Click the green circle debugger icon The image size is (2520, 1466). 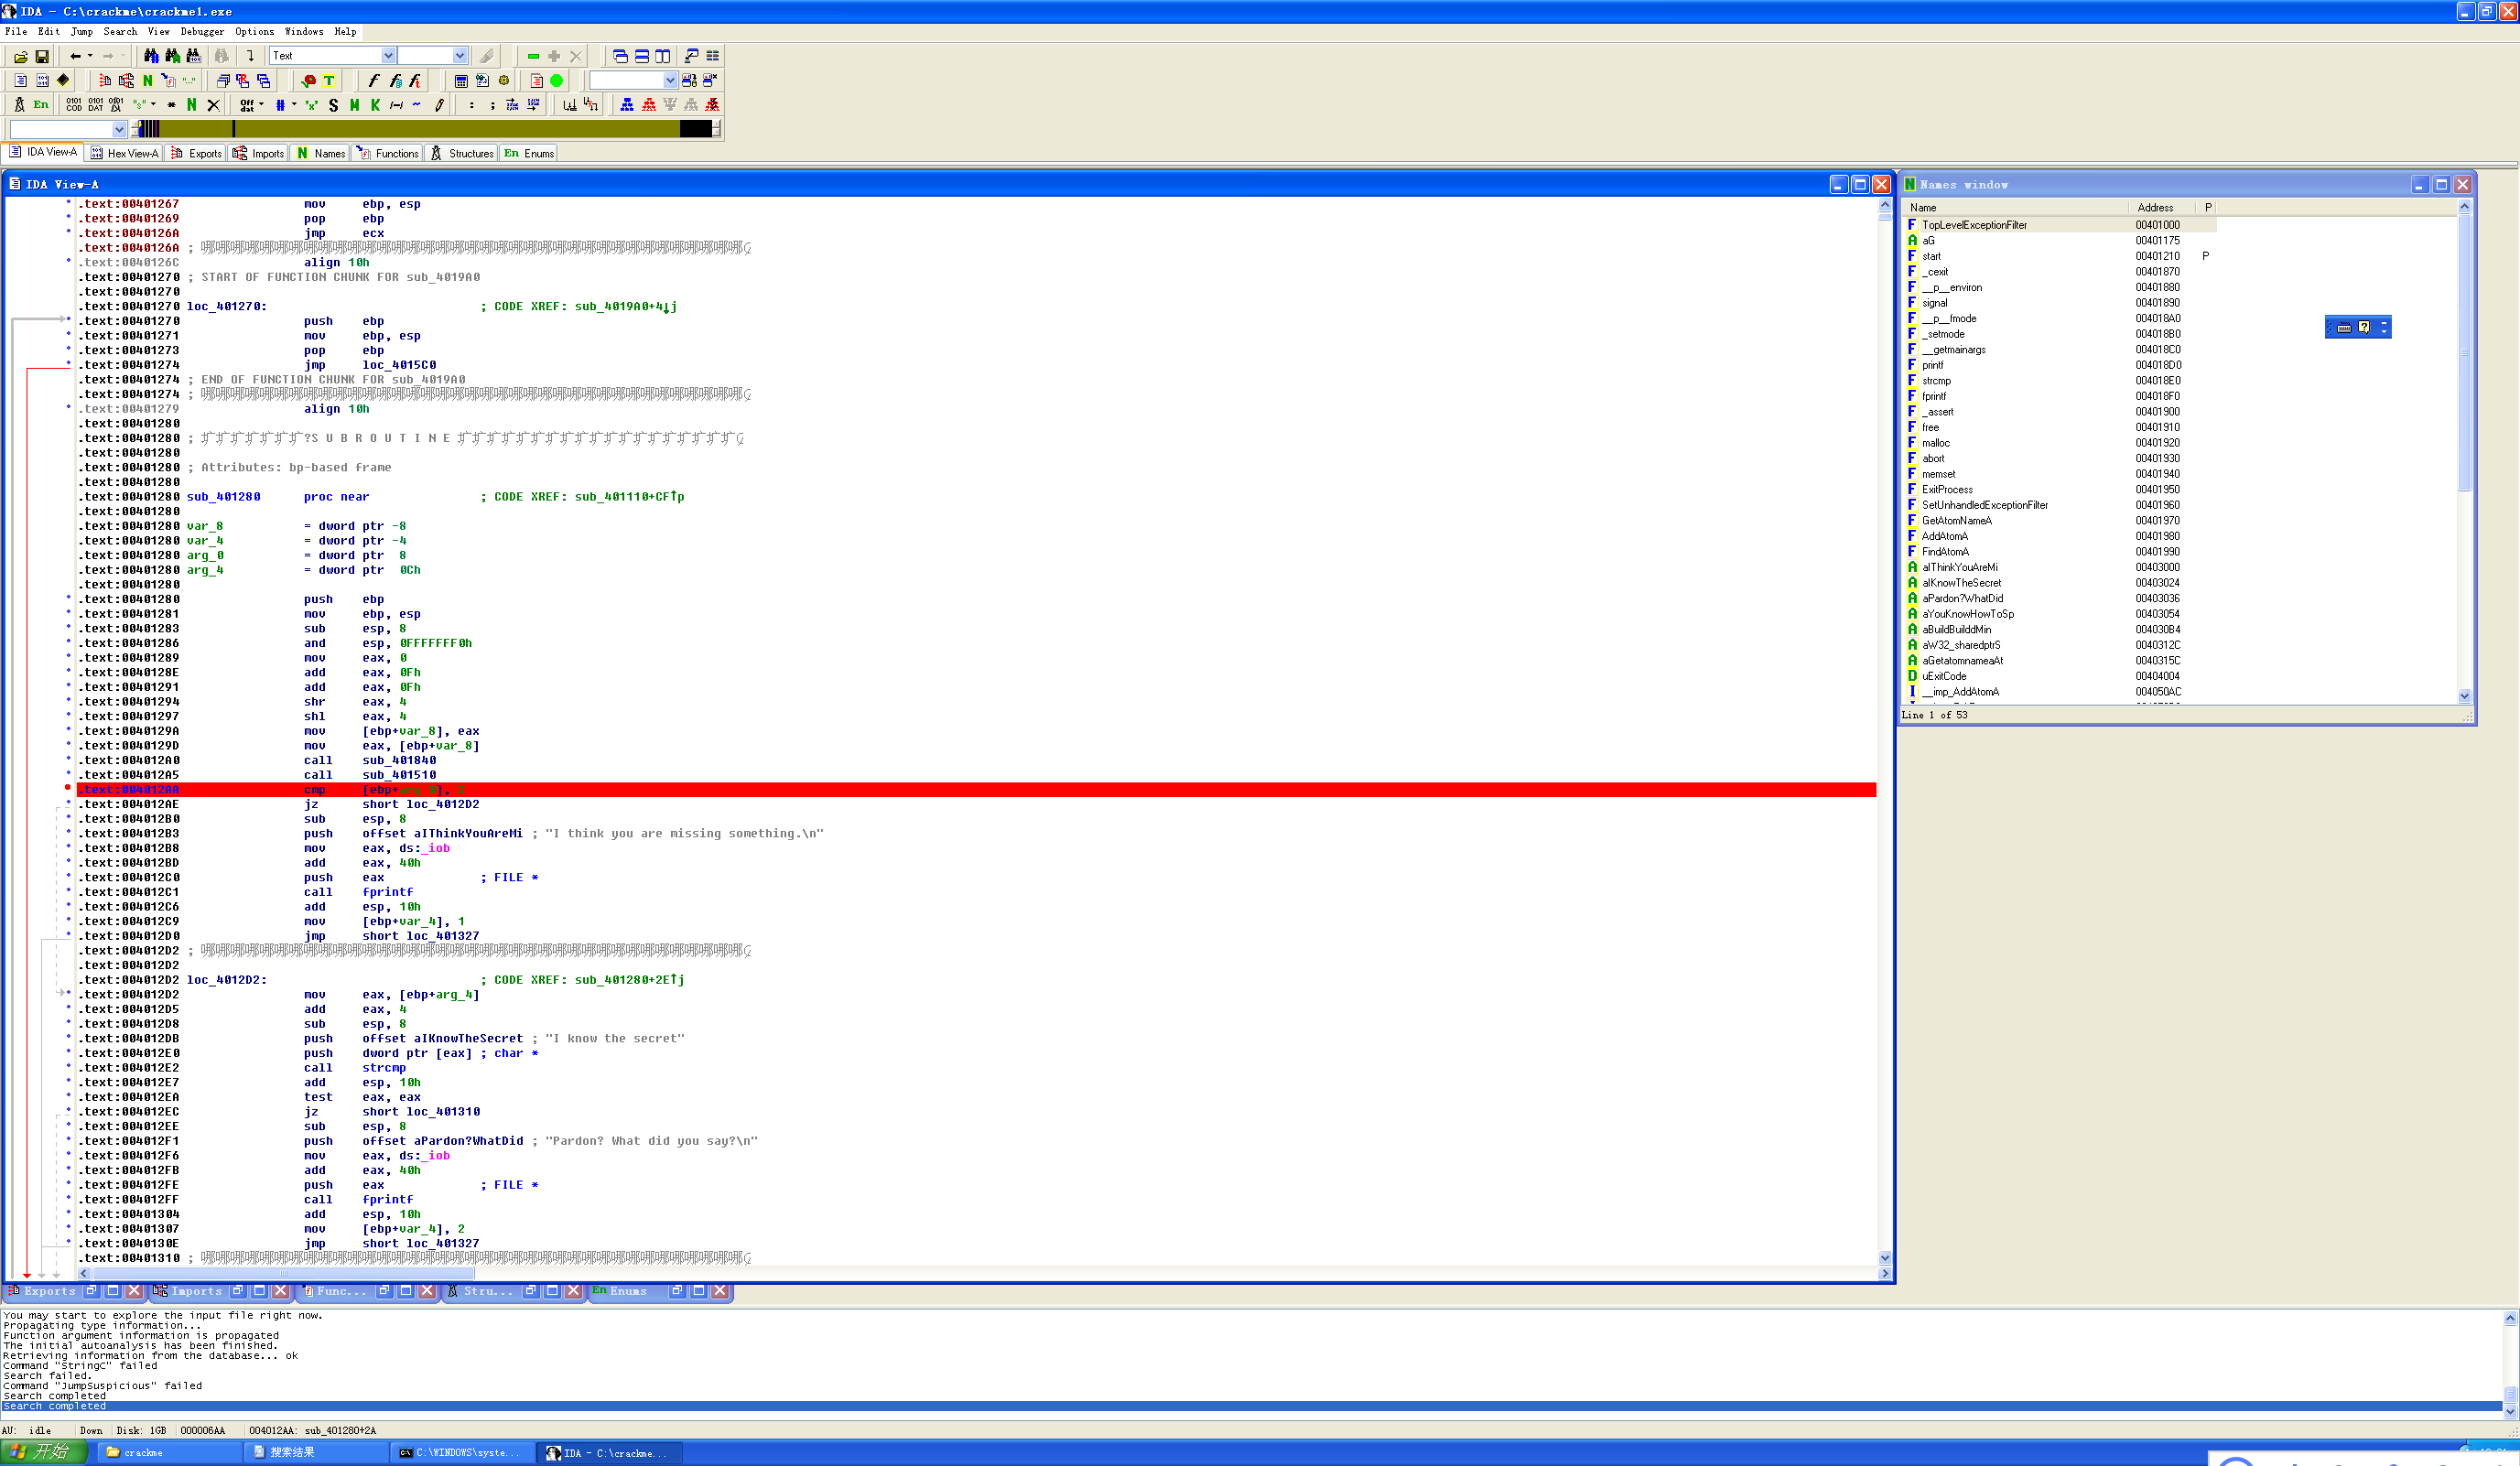tap(557, 81)
